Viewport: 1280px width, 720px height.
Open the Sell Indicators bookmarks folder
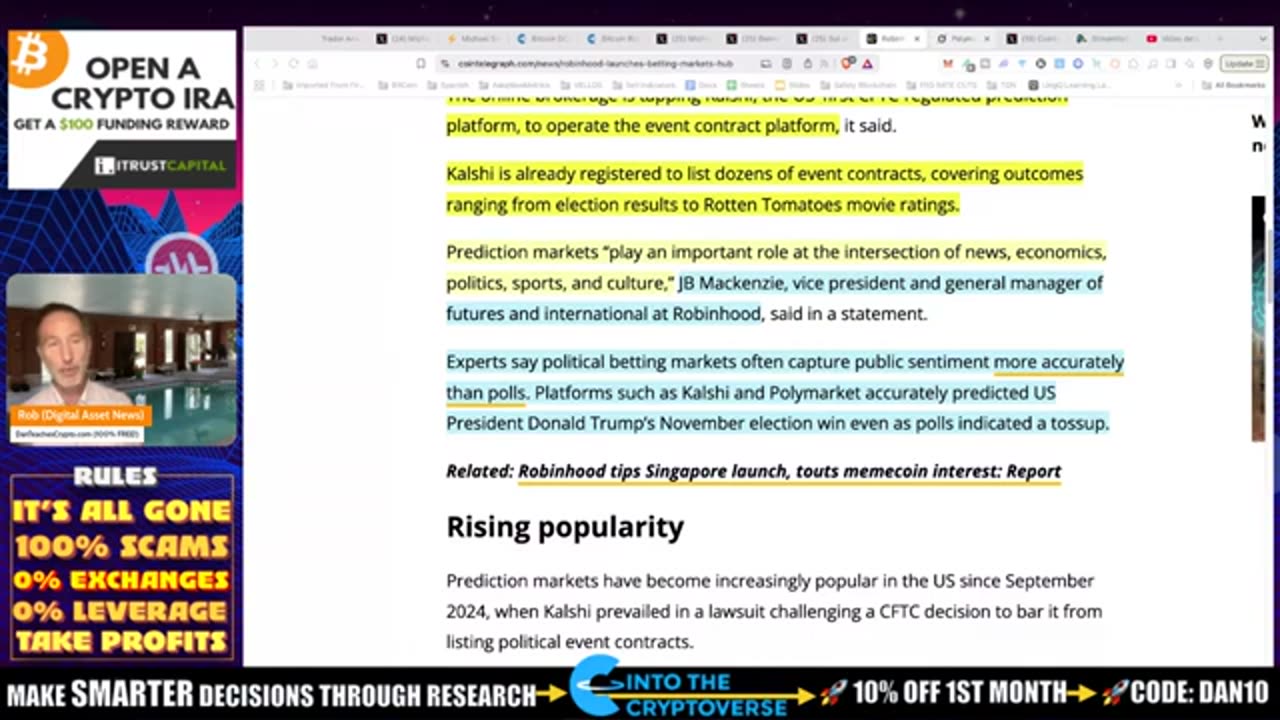point(645,86)
